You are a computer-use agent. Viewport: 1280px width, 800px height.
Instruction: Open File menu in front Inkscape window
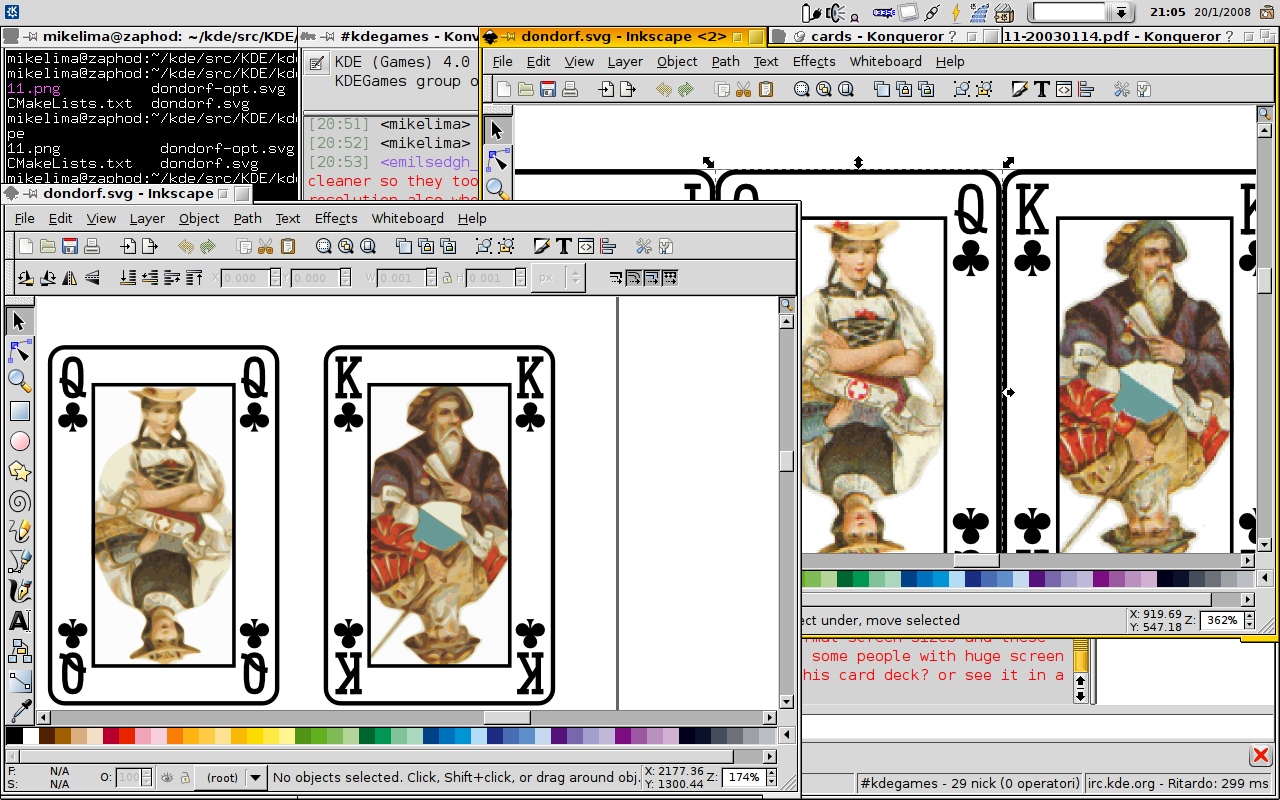click(x=24, y=218)
